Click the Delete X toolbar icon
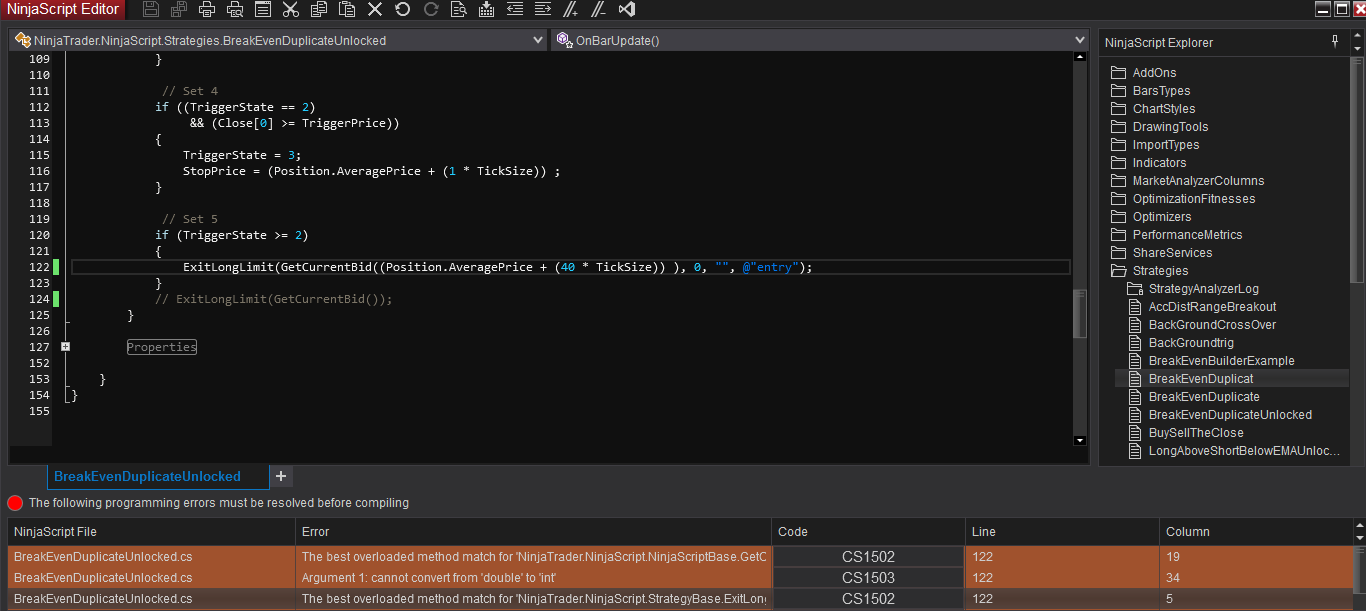This screenshot has height=611, width=1366. click(x=375, y=10)
